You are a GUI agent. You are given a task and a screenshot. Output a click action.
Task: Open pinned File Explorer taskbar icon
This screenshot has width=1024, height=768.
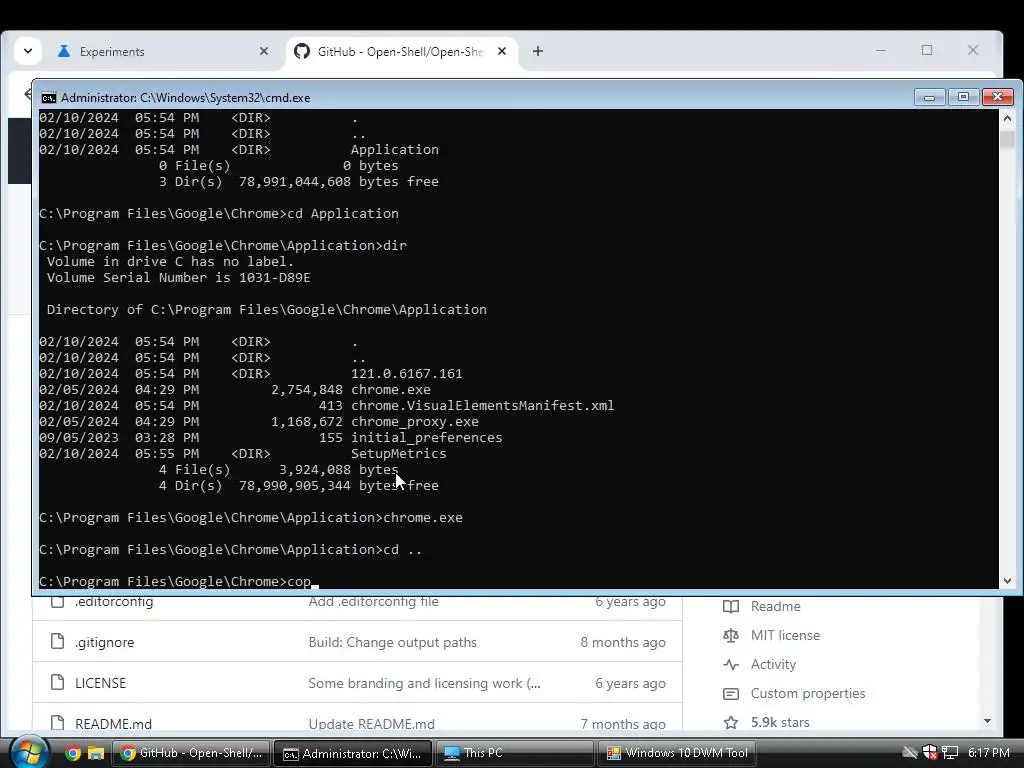96,753
